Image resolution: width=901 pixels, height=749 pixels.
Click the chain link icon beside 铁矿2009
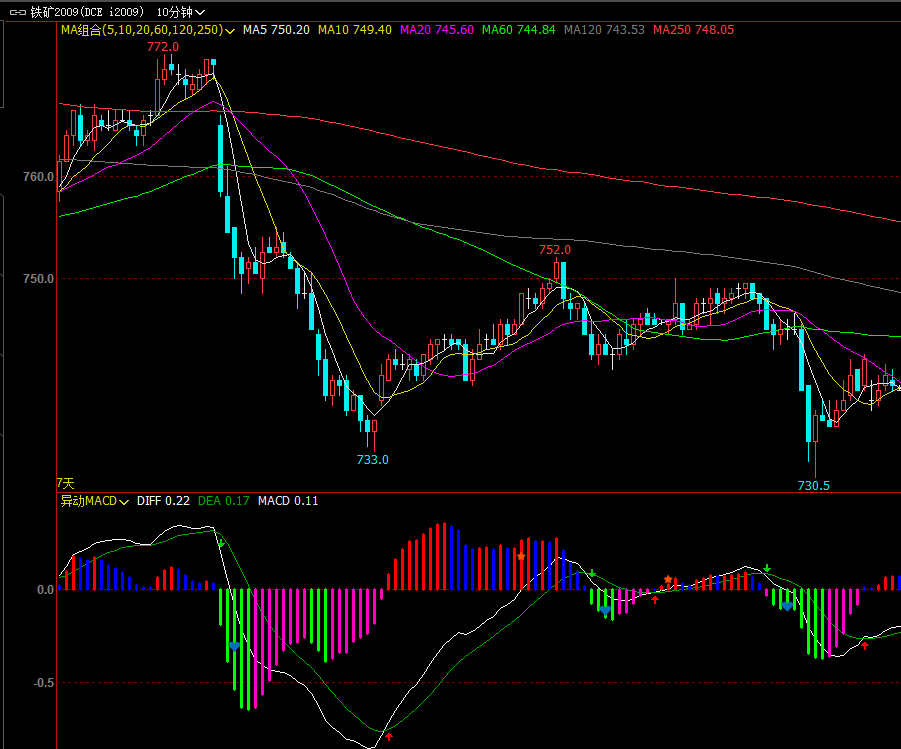click(18, 12)
